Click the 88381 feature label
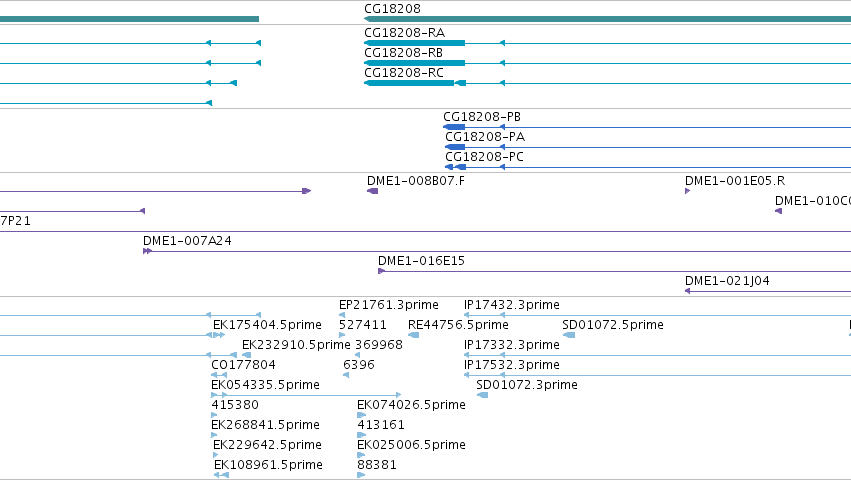 pos(377,465)
